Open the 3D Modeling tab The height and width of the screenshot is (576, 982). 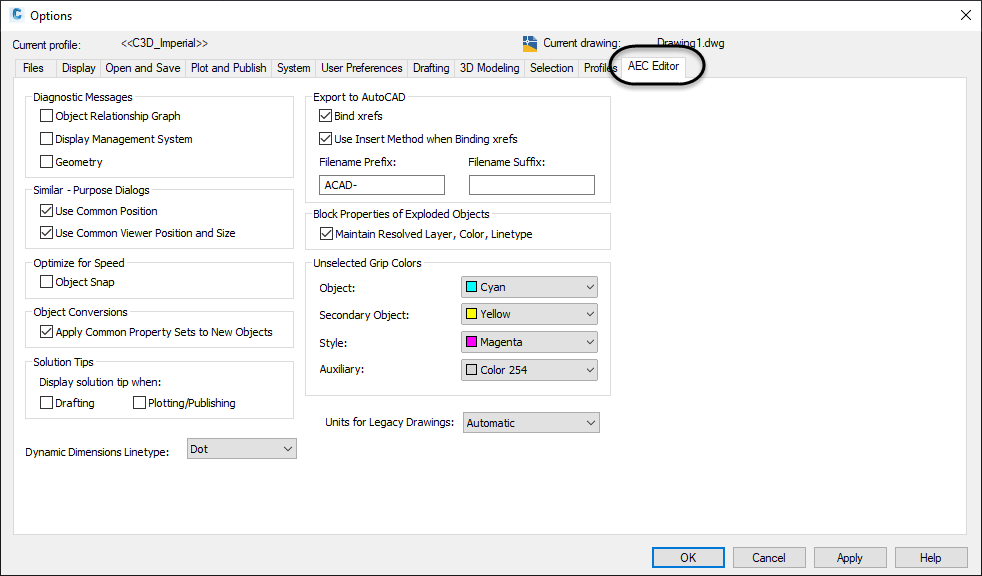pyautogui.click(x=489, y=68)
